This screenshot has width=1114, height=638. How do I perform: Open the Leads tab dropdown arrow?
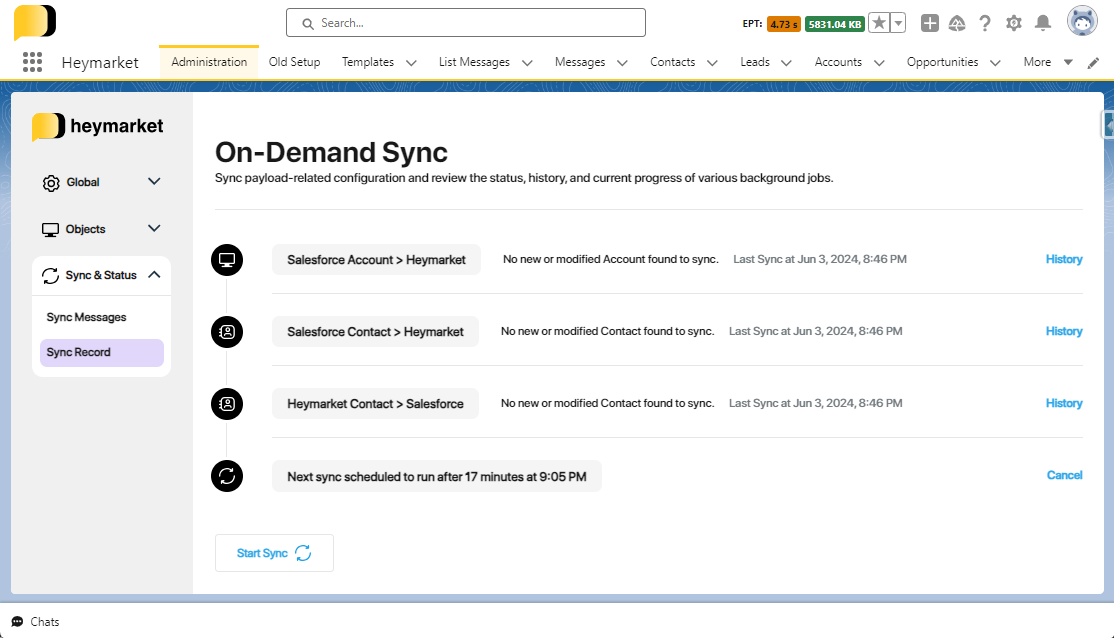click(786, 63)
